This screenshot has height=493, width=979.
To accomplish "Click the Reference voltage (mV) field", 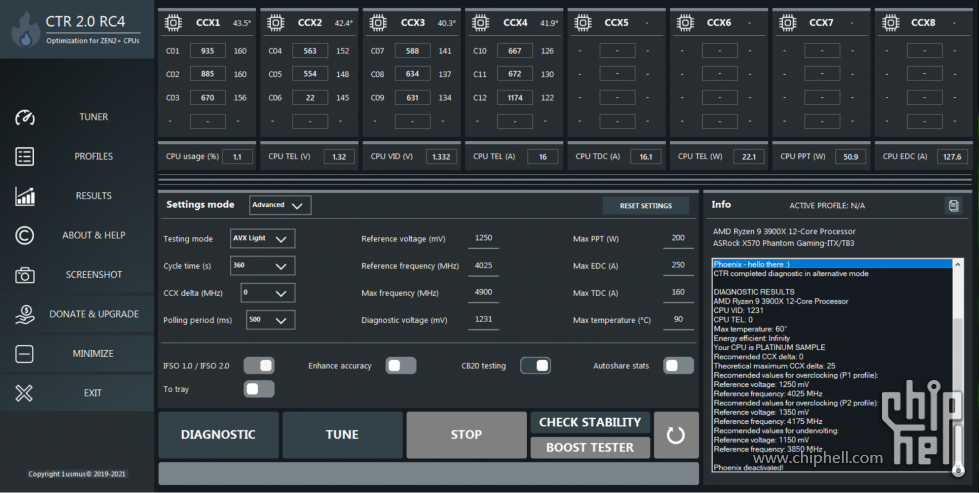I will pos(483,238).
